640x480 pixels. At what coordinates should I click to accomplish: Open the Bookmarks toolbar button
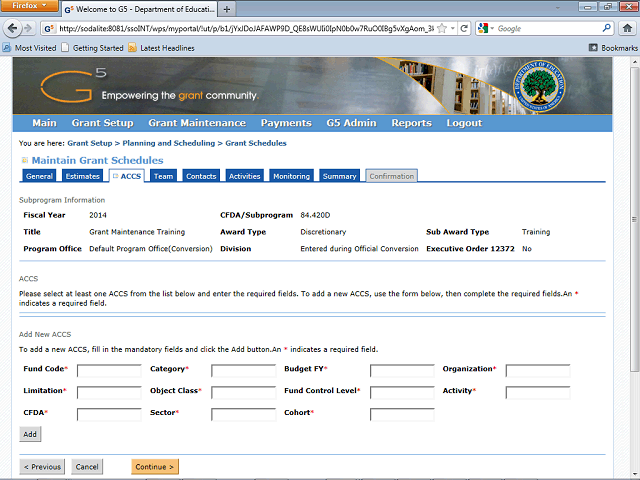point(613,48)
